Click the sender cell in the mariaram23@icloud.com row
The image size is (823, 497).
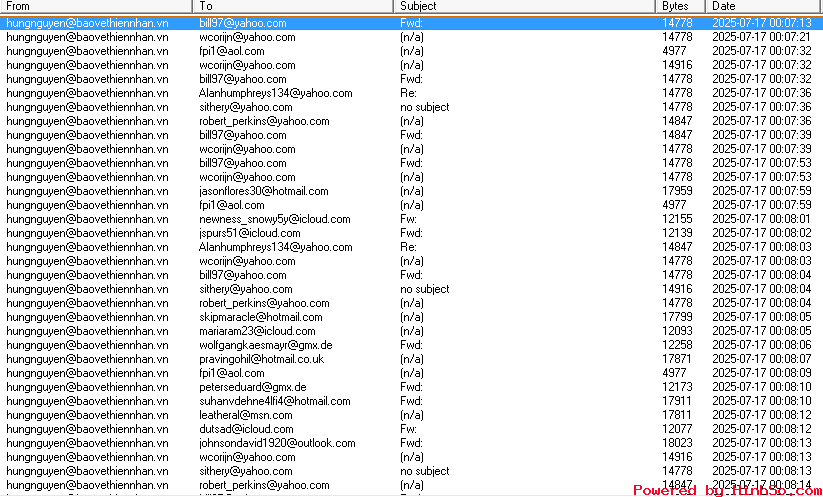pos(87,331)
